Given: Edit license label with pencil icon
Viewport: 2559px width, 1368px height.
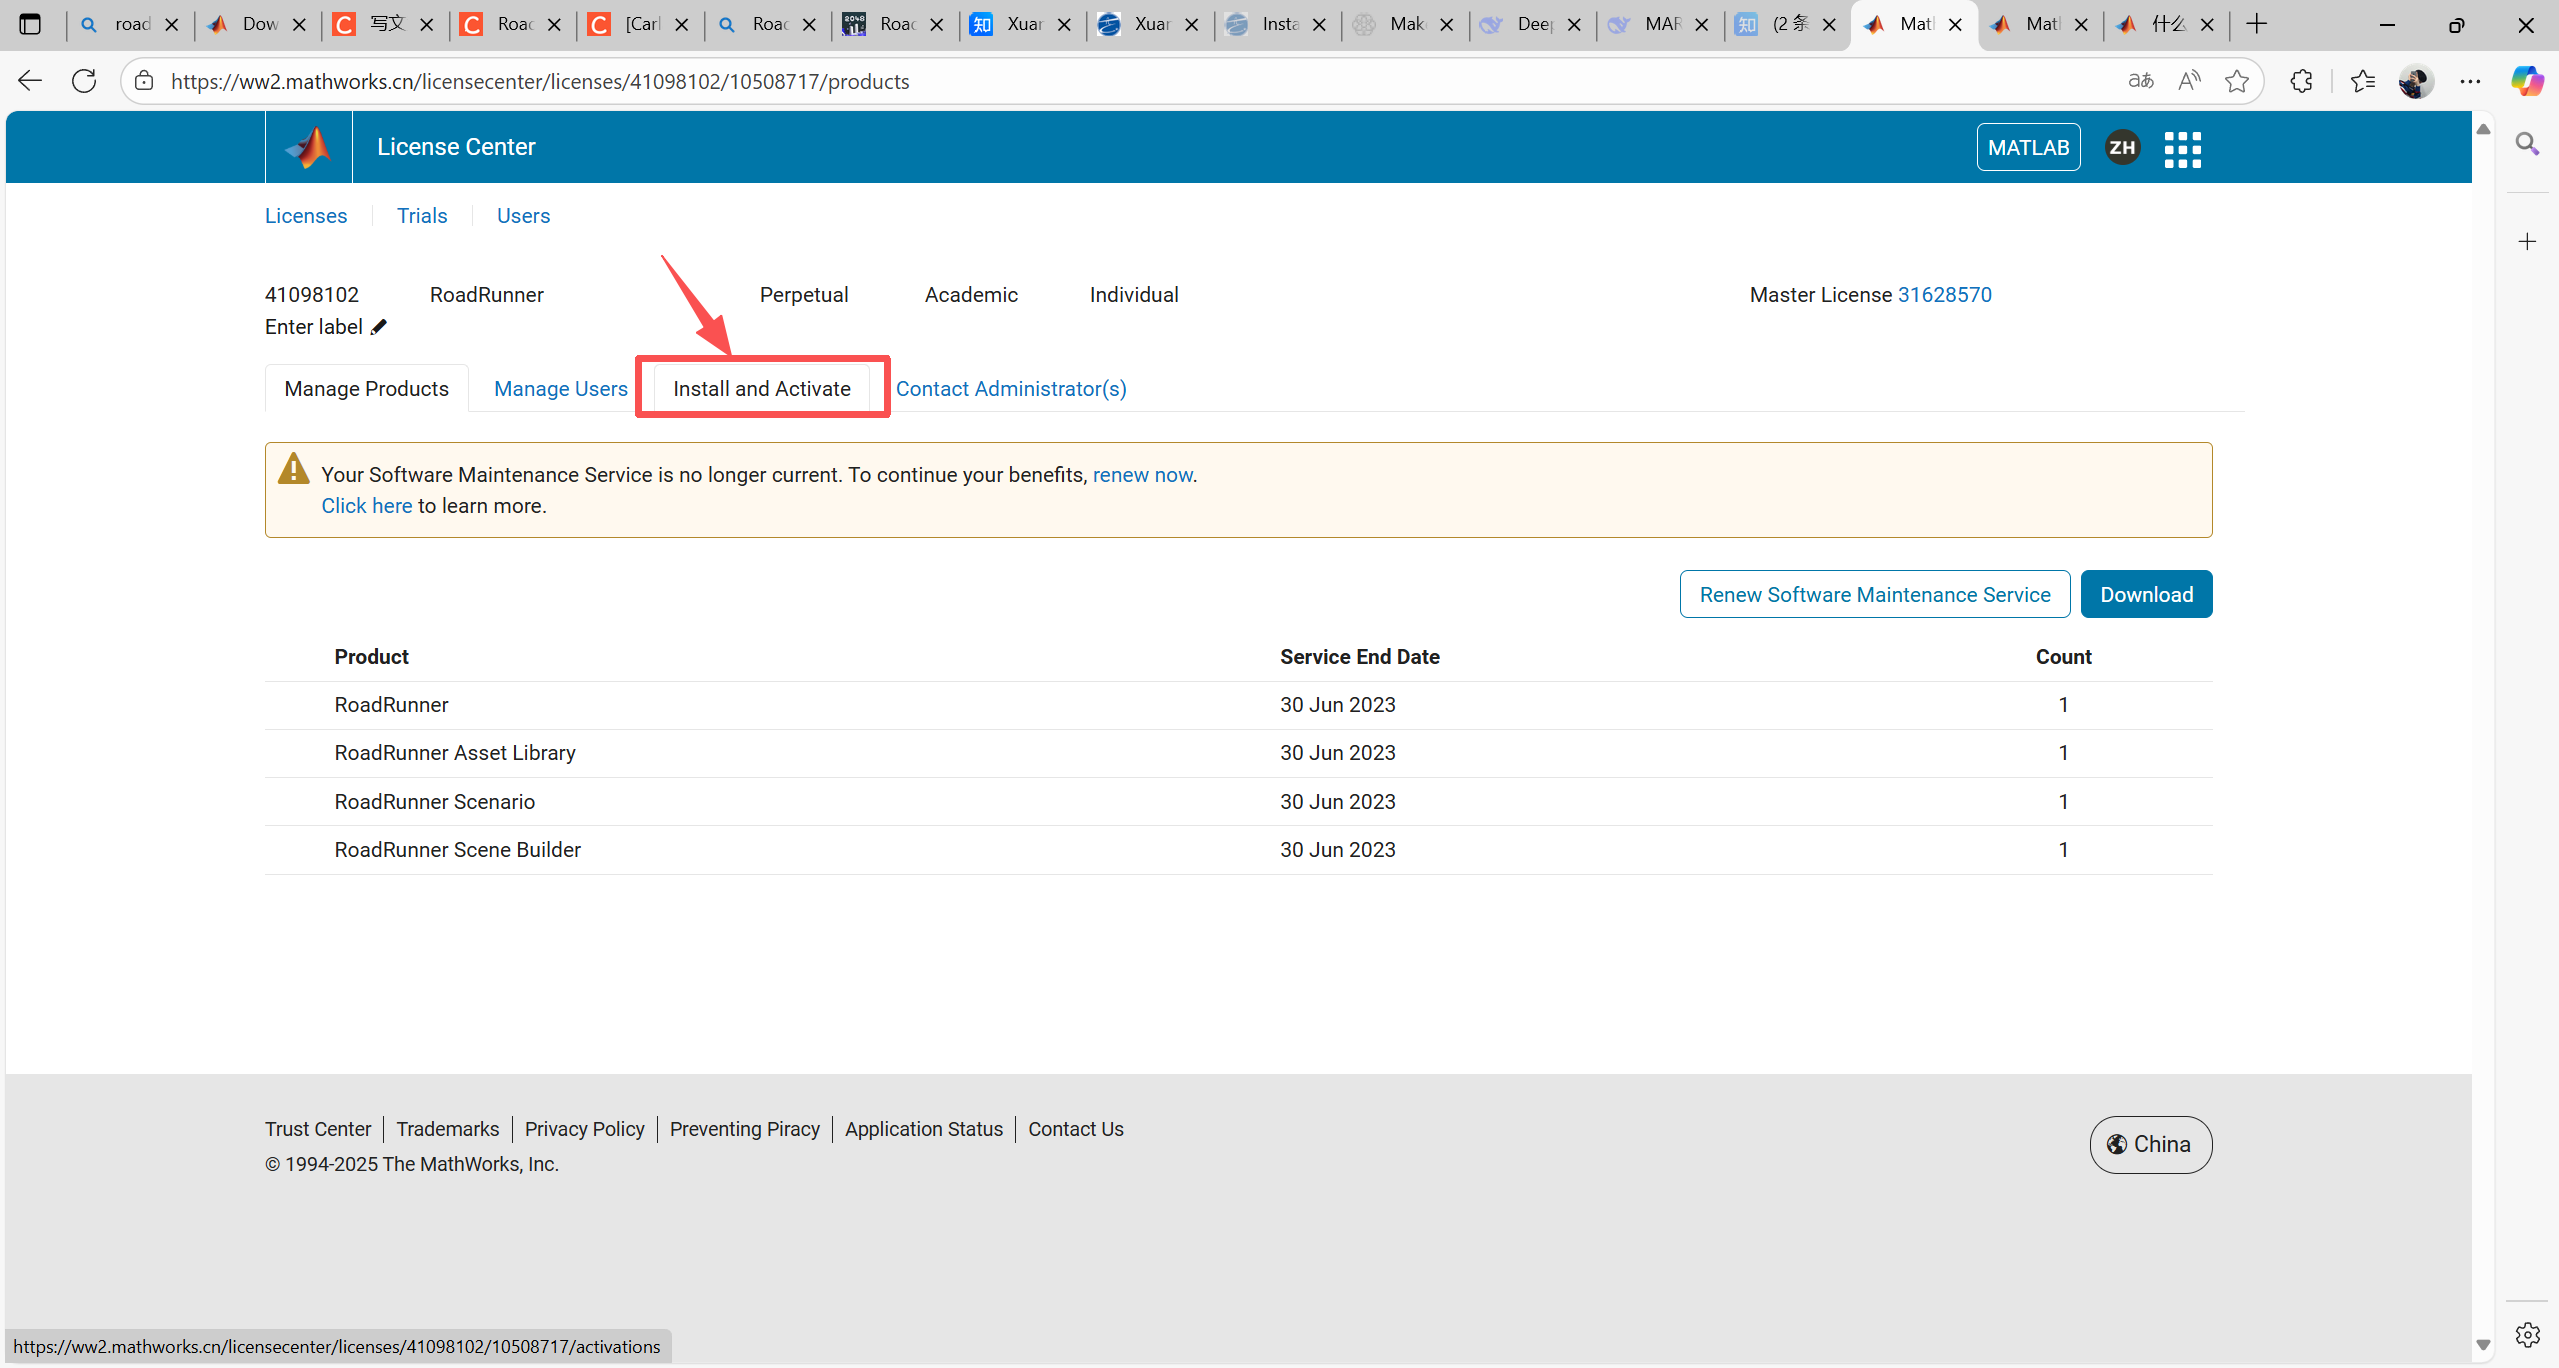Looking at the screenshot, I should click(379, 327).
